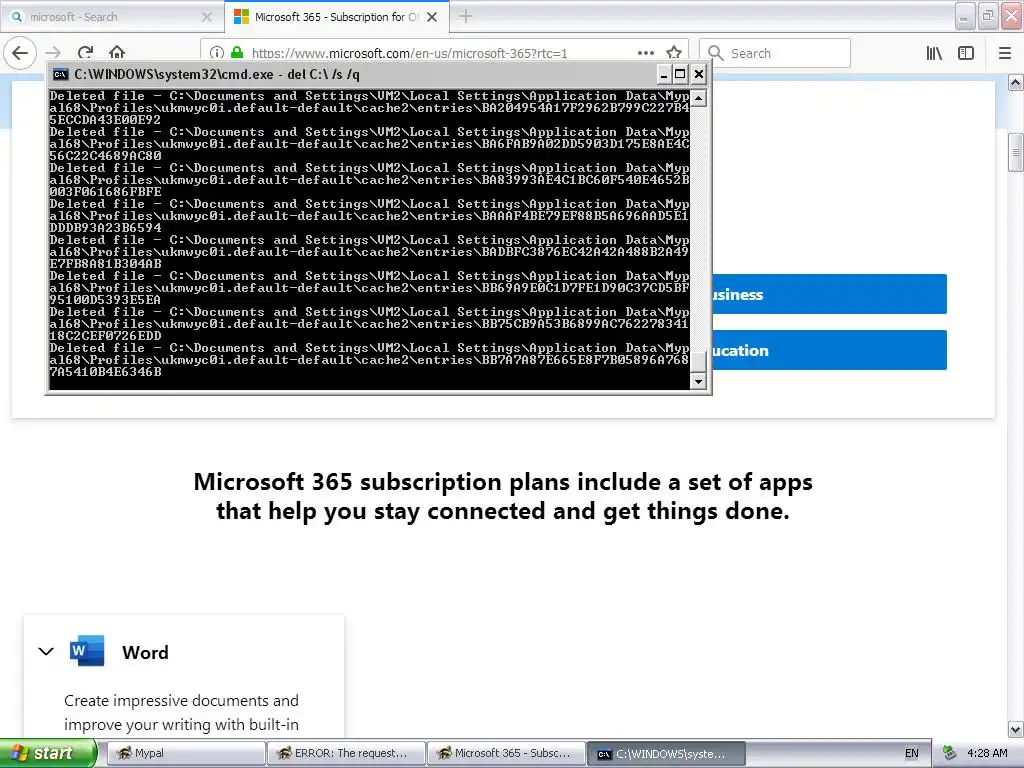Open the Library bookshelf icon

coord(934,53)
